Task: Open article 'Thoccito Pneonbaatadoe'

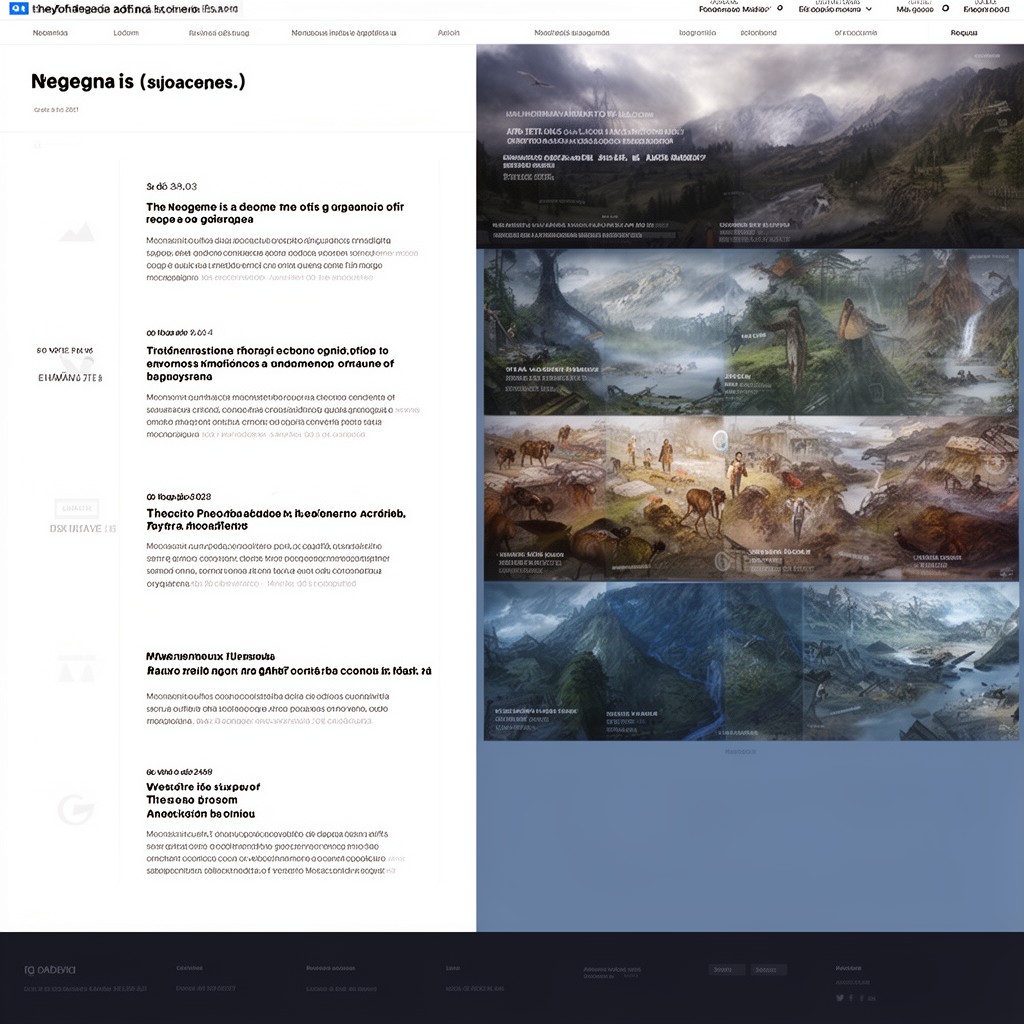Action: pos(276,519)
